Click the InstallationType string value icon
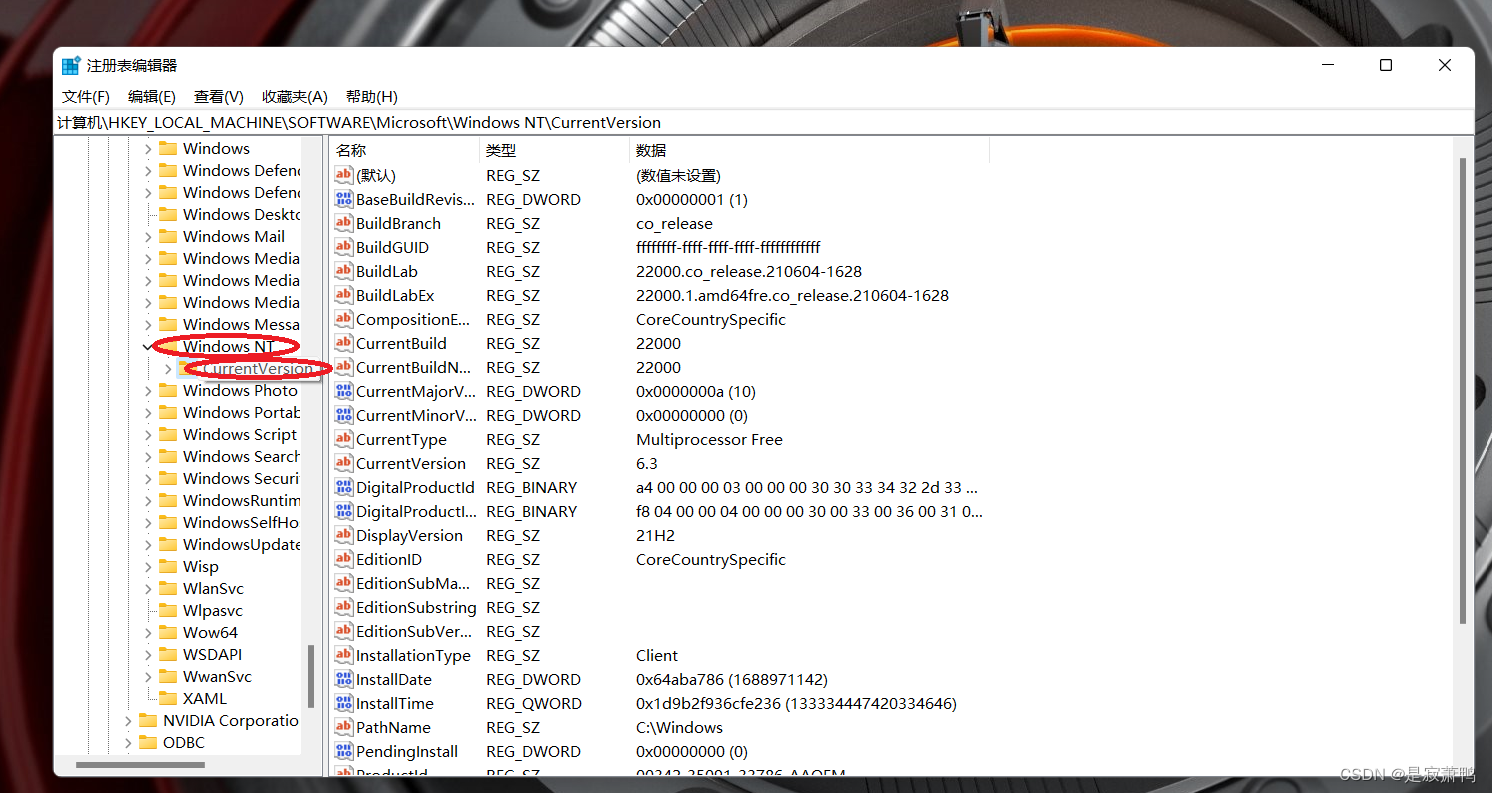This screenshot has width=1492, height=793. 344,656
